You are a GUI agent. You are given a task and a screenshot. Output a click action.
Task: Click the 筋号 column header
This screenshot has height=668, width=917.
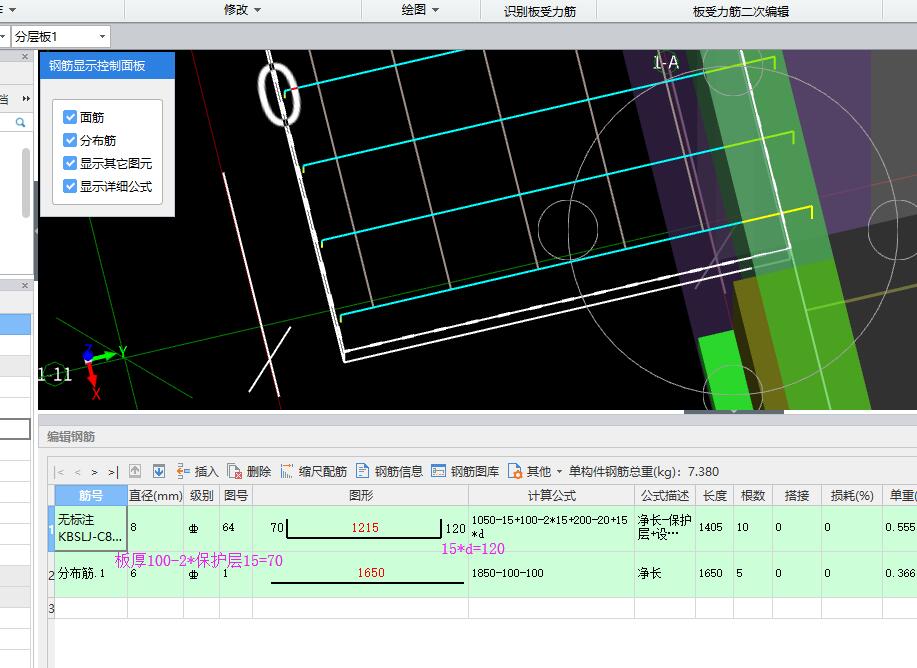point(91,495)
